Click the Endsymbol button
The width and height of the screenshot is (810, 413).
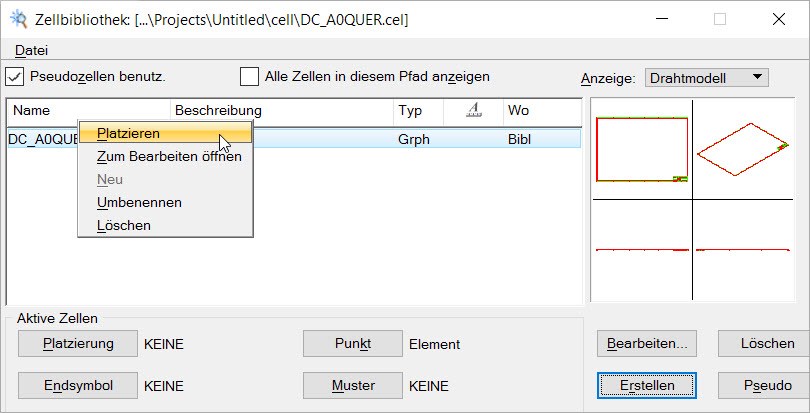(x=78, y=386)
